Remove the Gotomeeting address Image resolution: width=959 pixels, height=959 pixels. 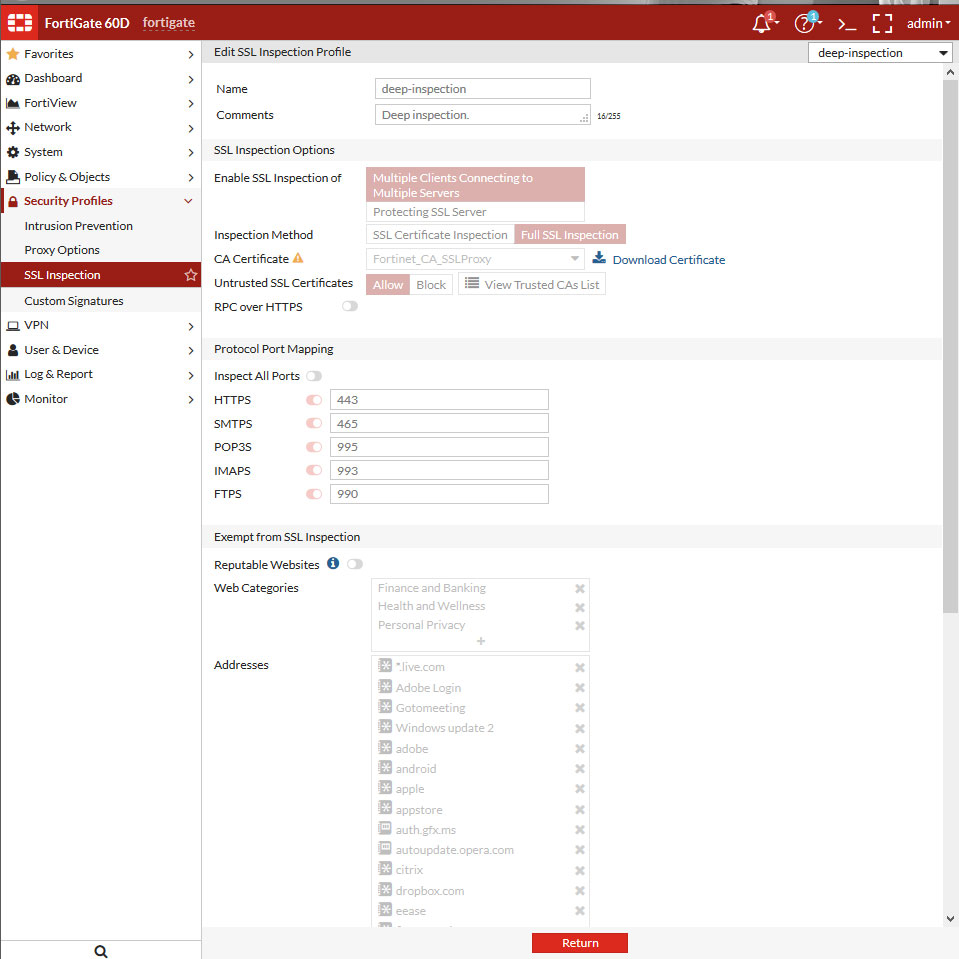(x=580, y=708)
